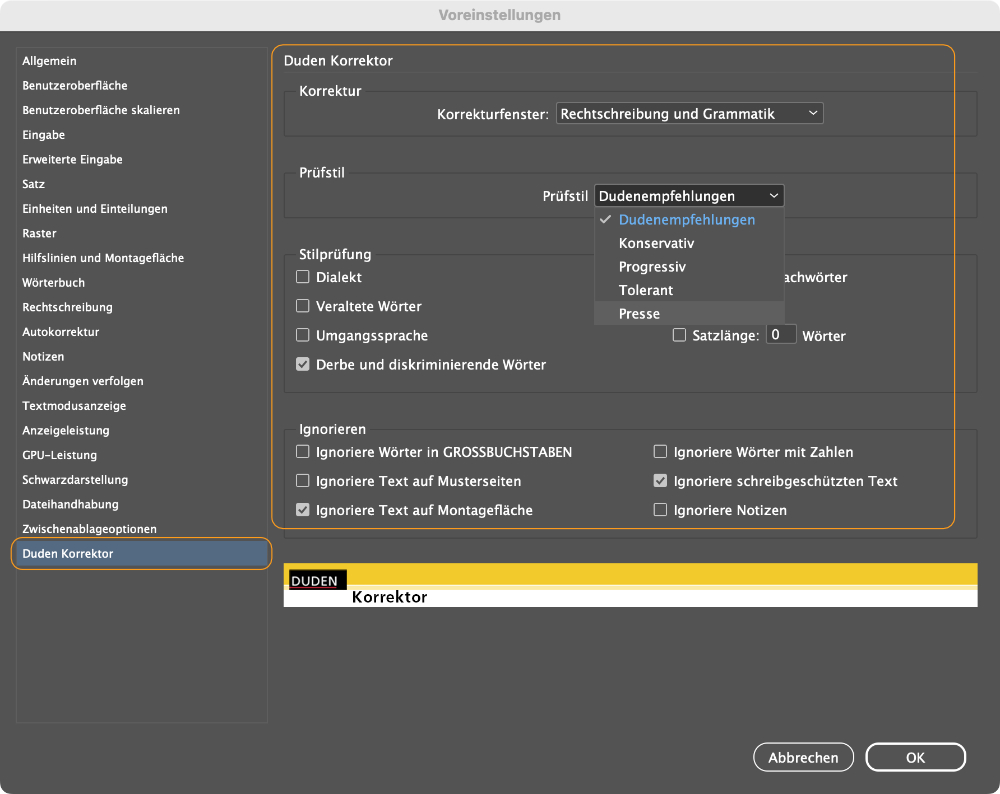The width and height of the screenshot is (1000, 794).
Task: Open Notizen preferences
Action: [x=43, y=357]
